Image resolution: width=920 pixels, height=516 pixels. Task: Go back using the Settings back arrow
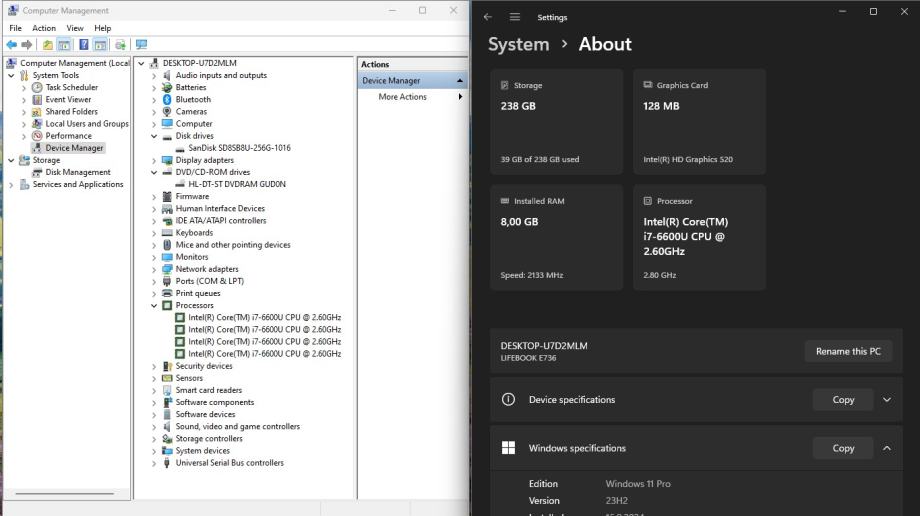tap(487, 17)
